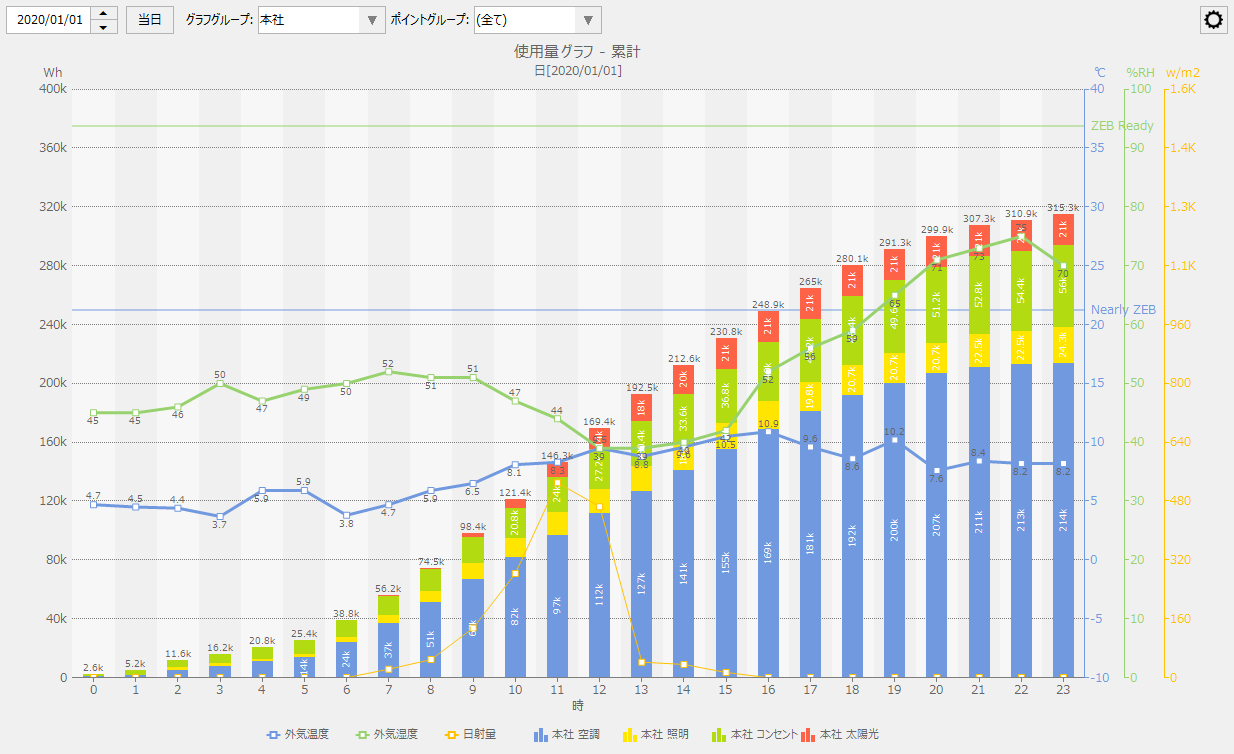Image resolution: width=1234 pixels, height=754 pixels.
Task: Increase the date with the up arrow
Action: (104, 14)
